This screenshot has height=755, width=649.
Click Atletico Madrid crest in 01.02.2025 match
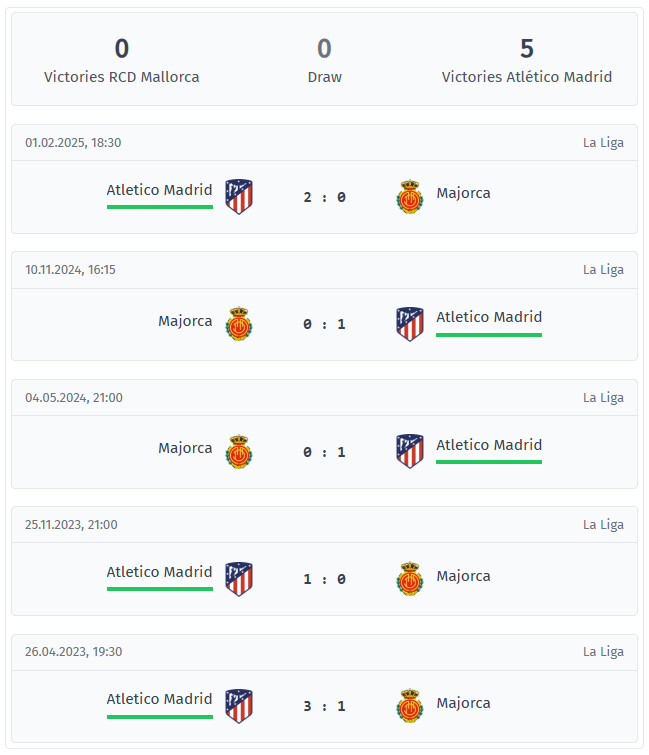click(239, 196)
